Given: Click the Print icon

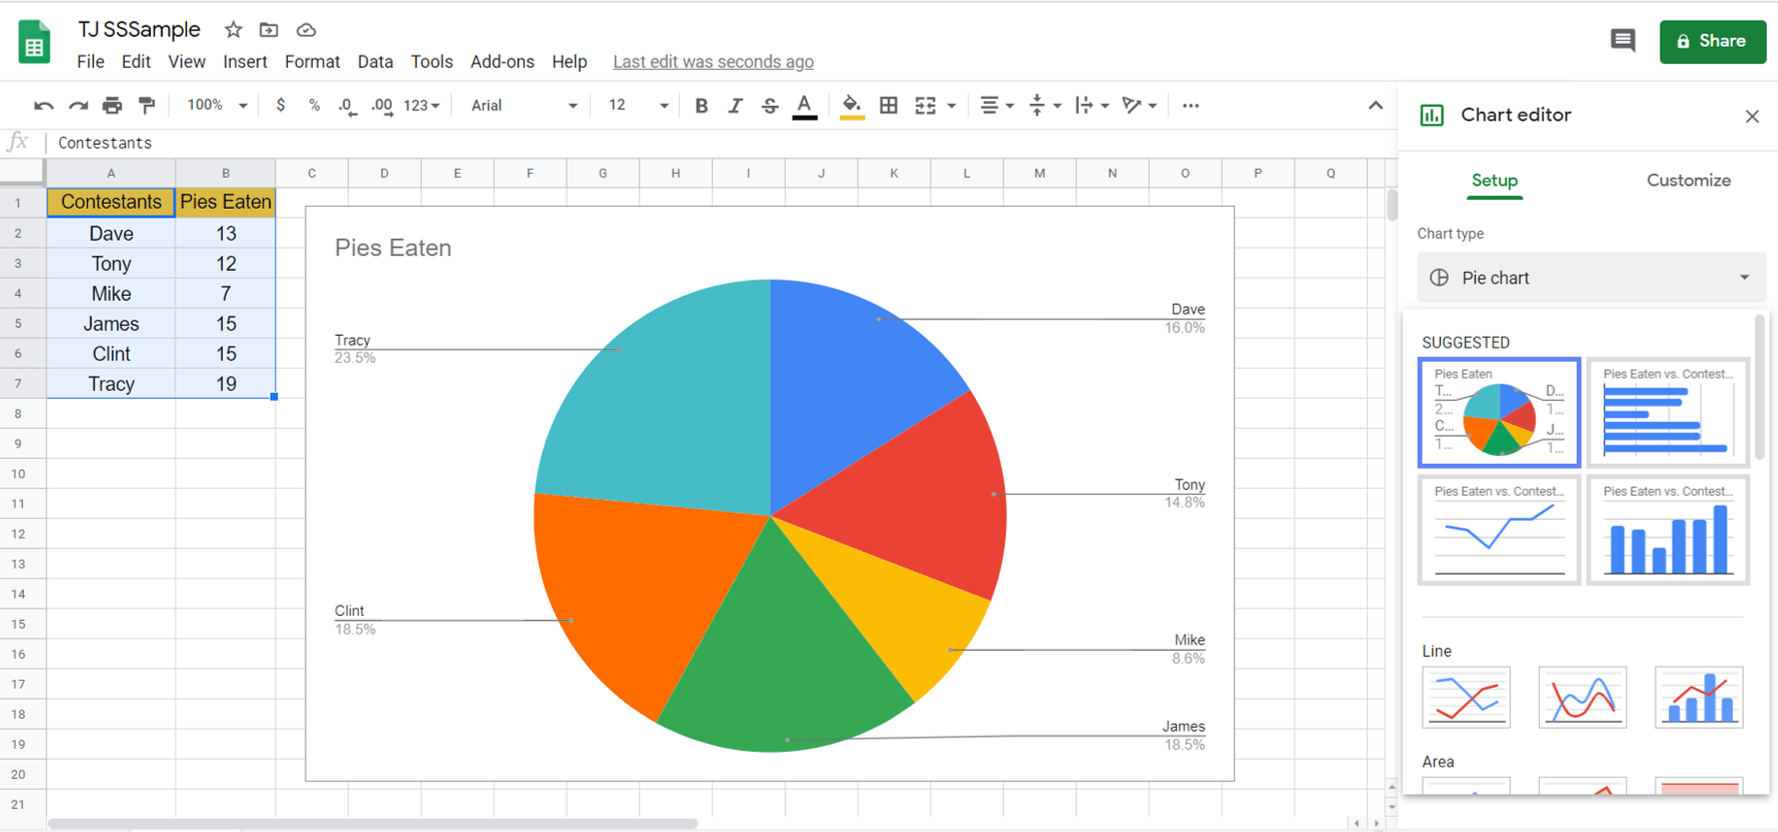Looking at the screenshot, I should pos(112,105).
